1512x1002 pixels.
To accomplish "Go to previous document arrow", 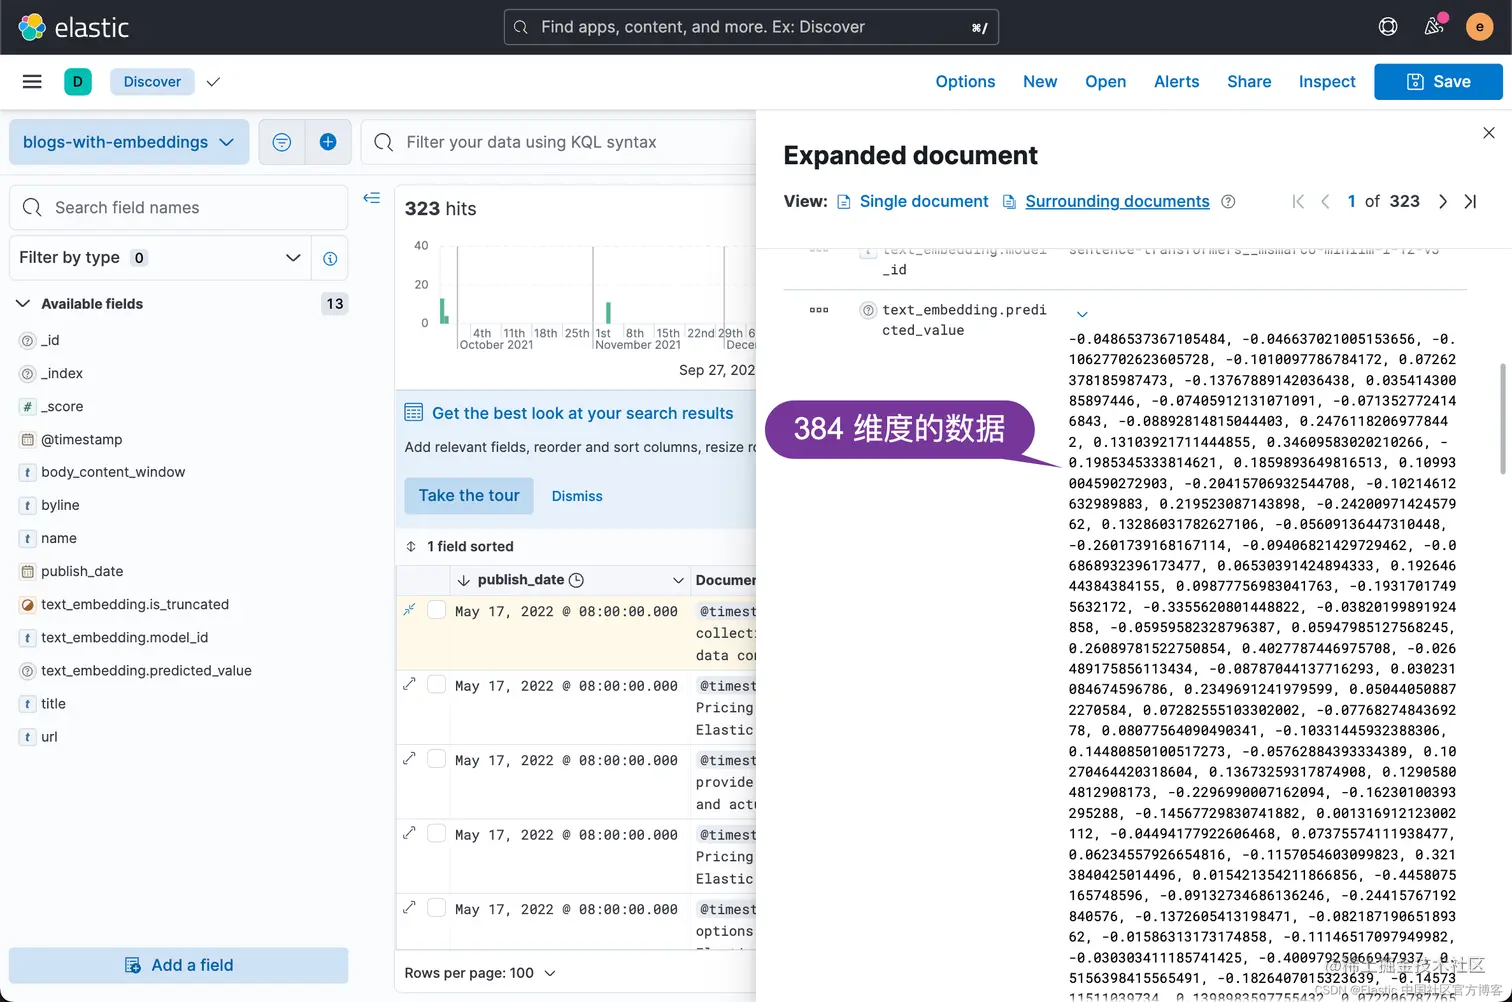I will click(x=1325, y=202).
